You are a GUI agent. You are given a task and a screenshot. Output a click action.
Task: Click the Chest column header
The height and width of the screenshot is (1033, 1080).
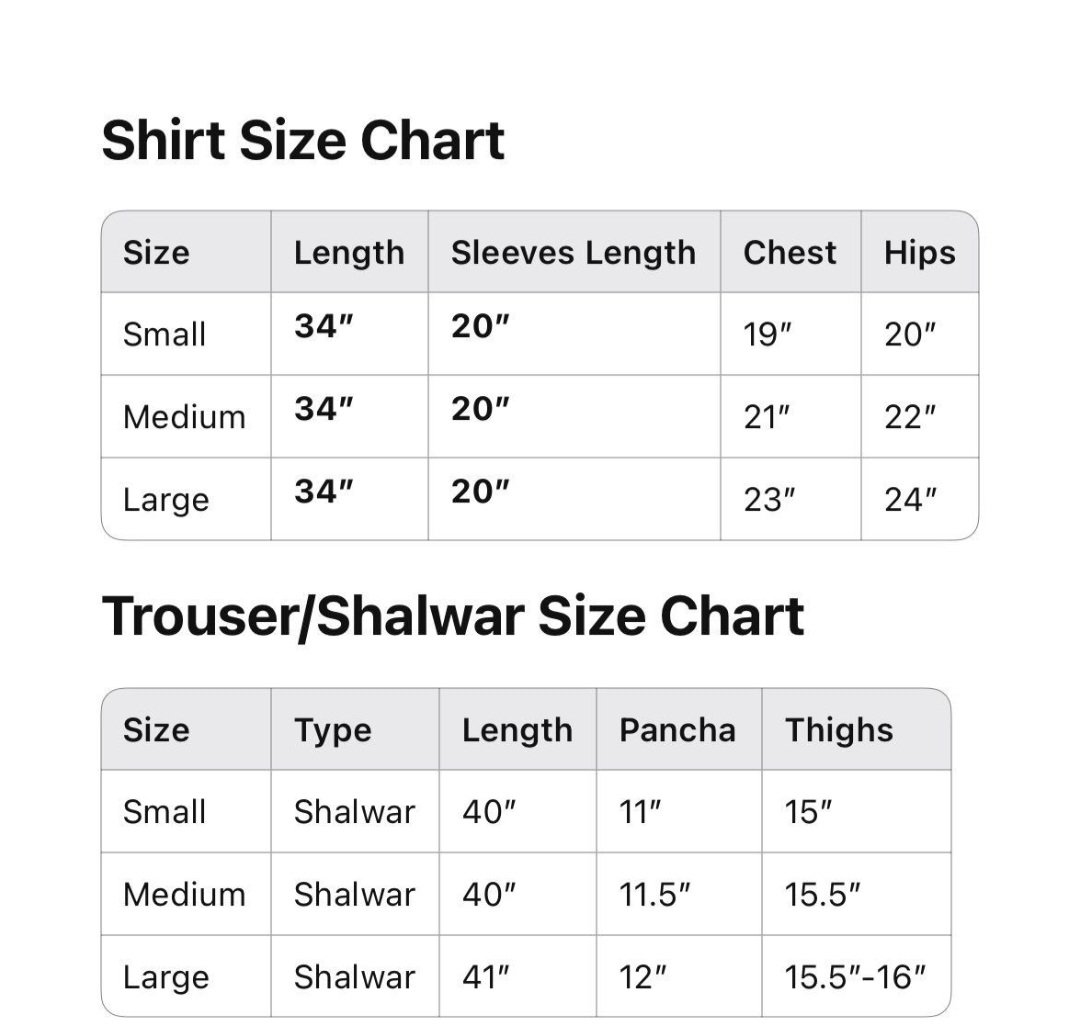click(789, 253)
